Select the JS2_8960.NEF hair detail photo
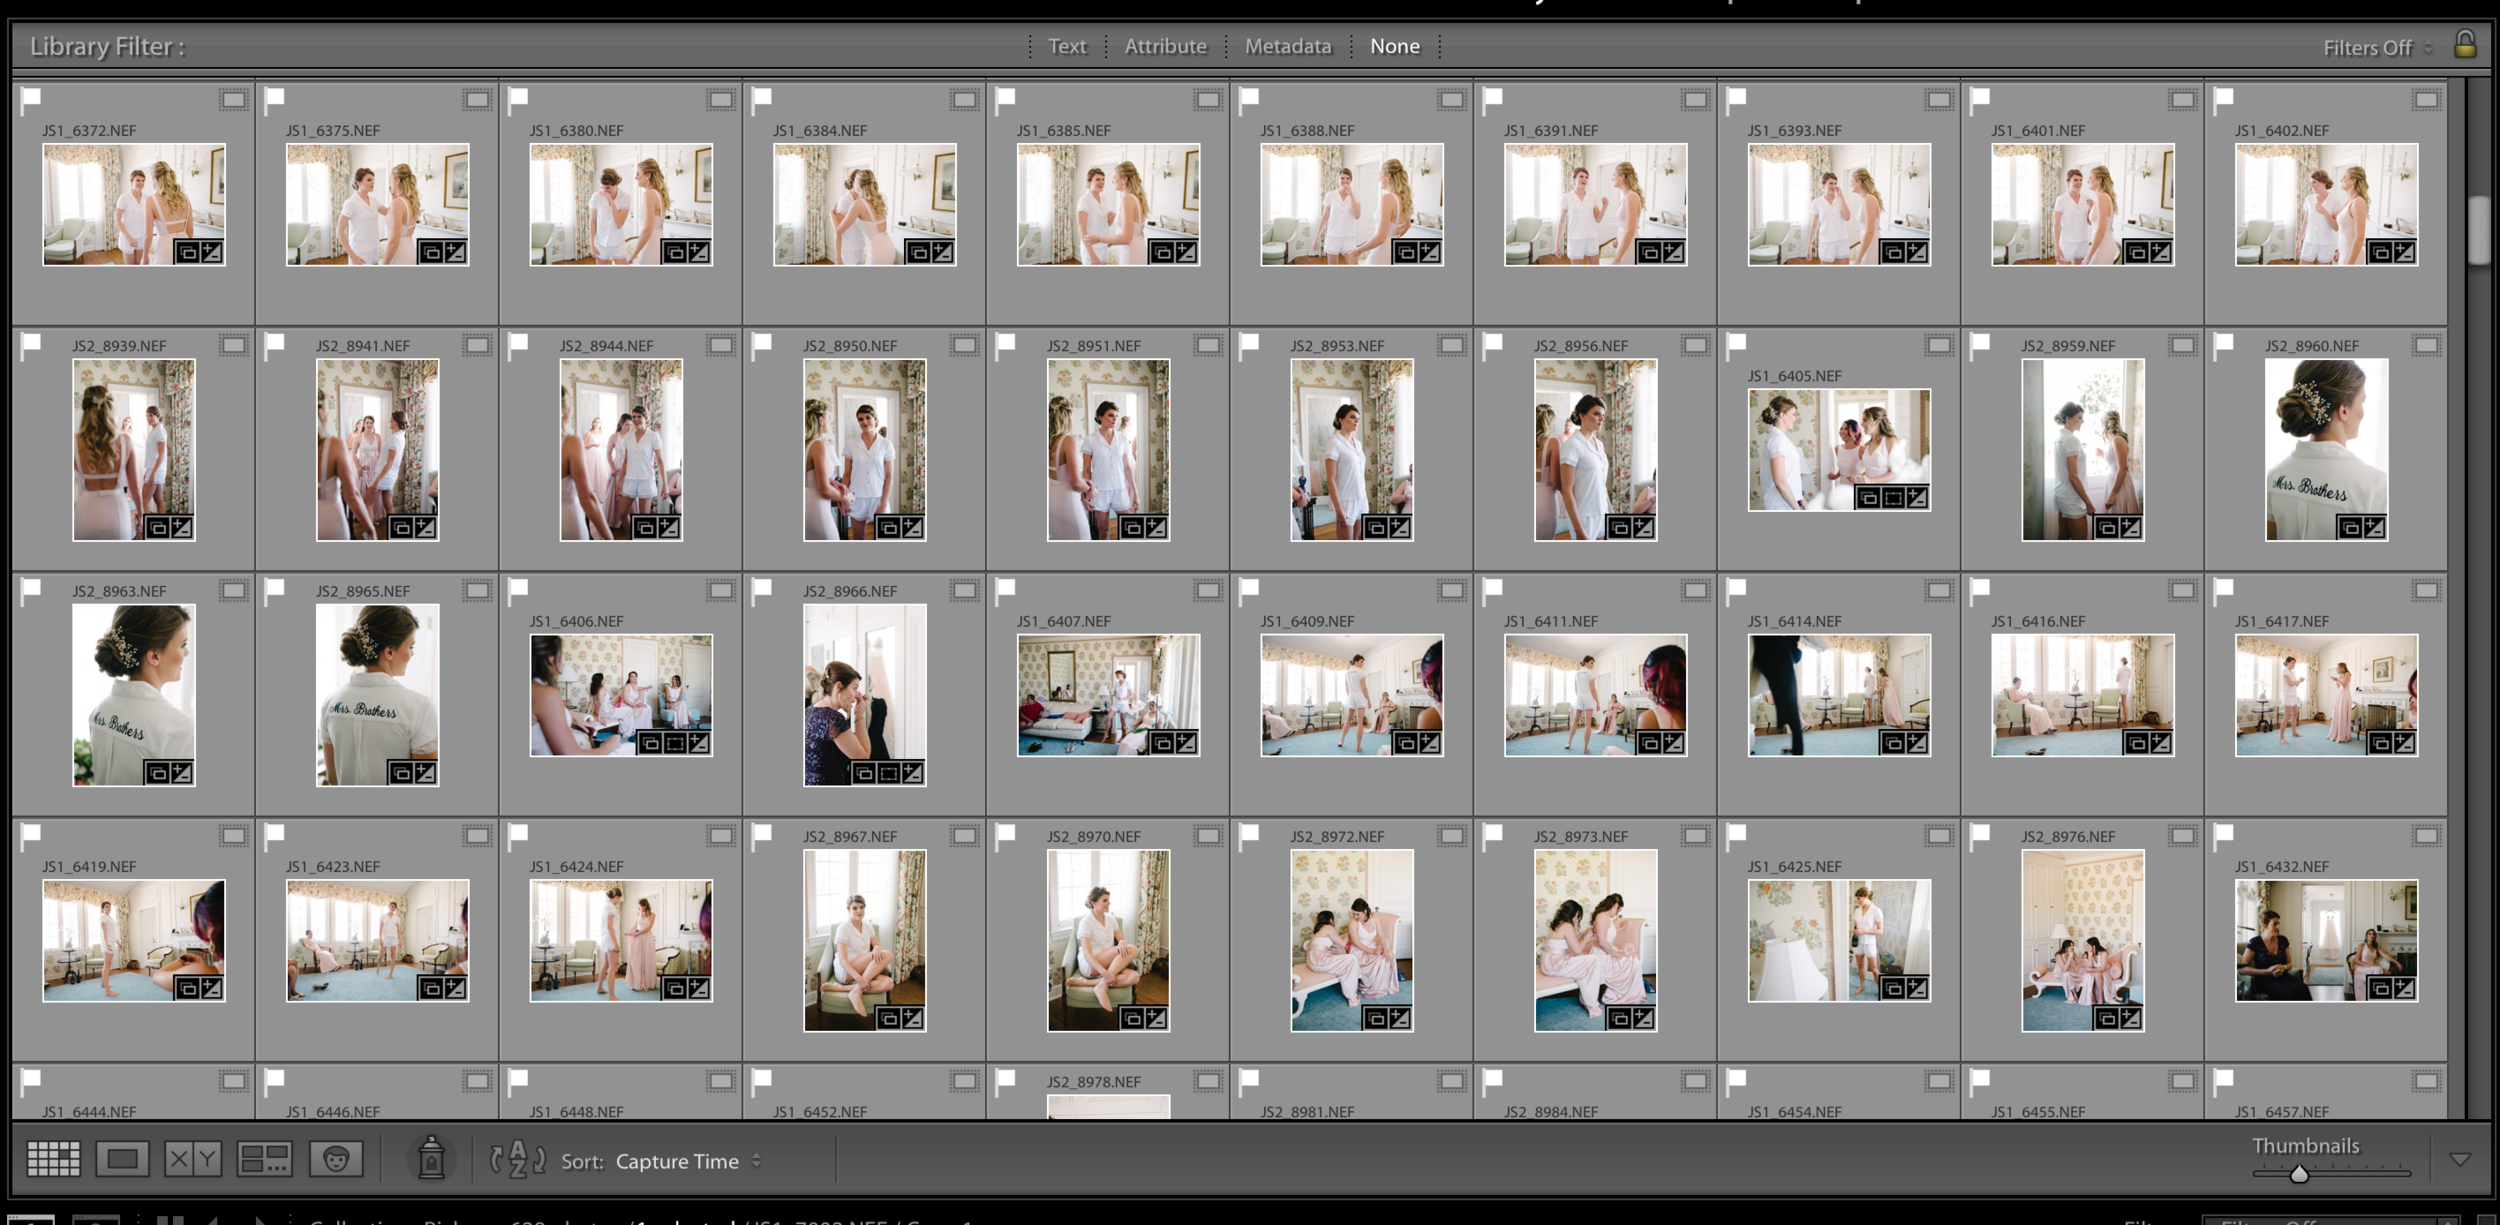This screenshot has height=1225, width=2500. (x=2326, y=450)
